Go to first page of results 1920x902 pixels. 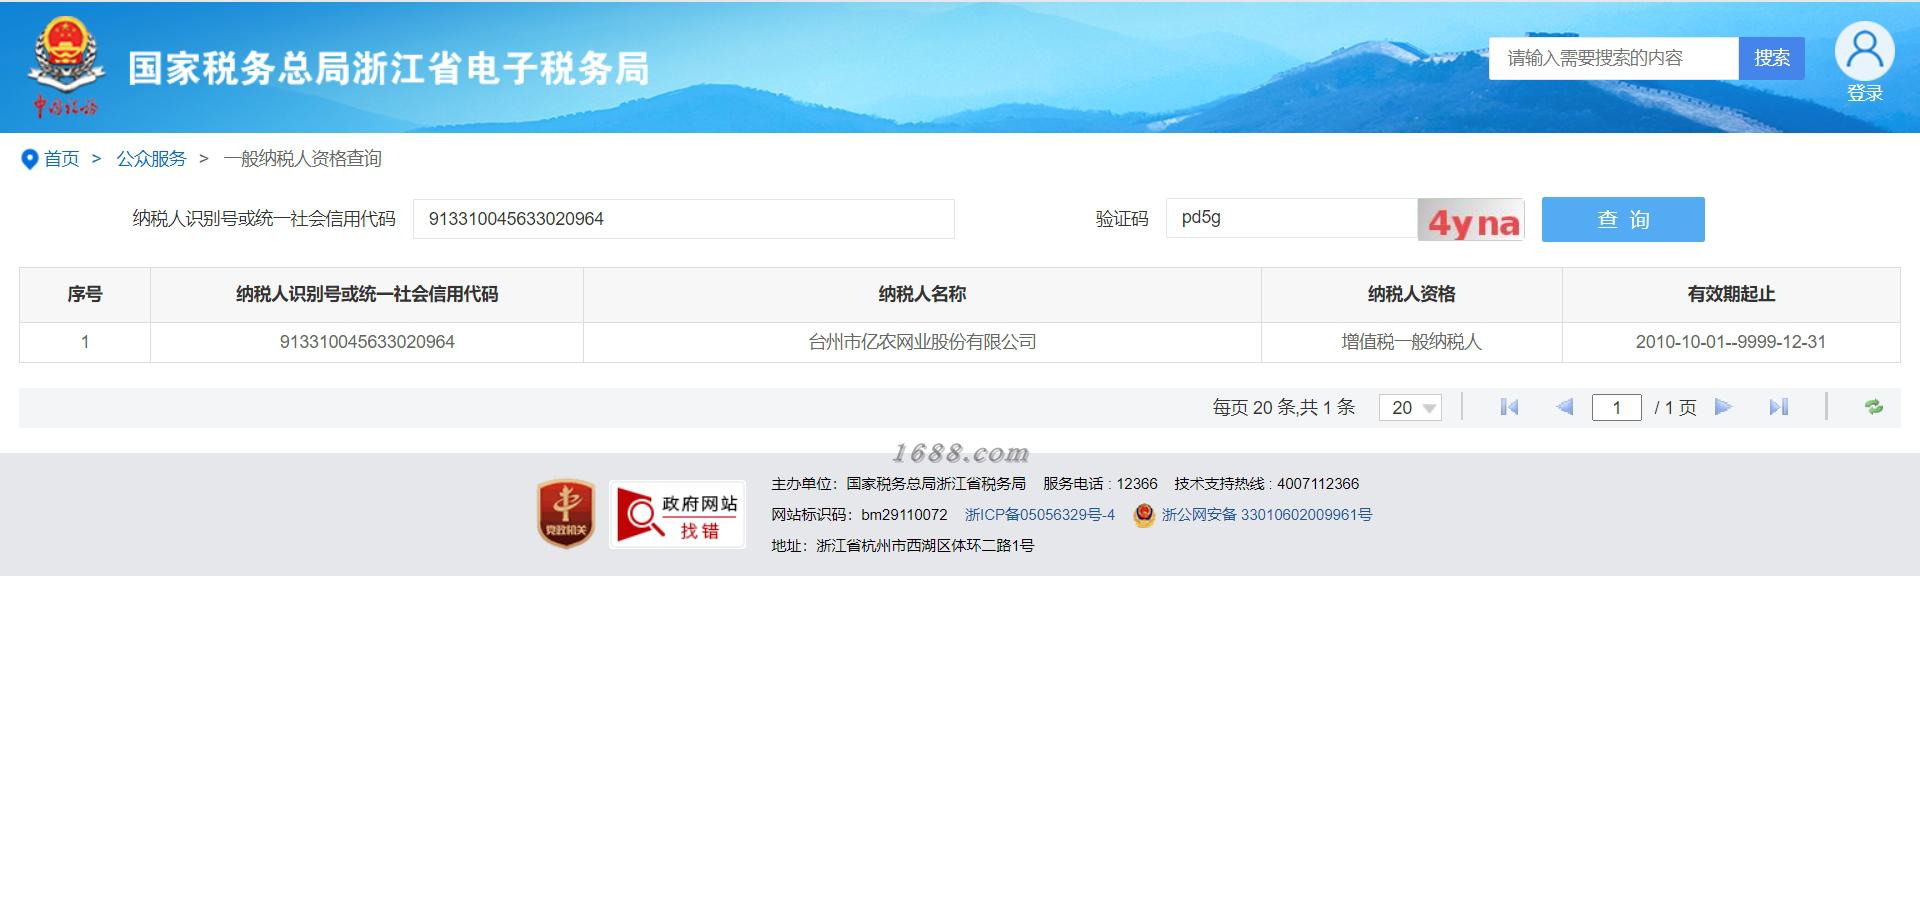pos(1509,407)
